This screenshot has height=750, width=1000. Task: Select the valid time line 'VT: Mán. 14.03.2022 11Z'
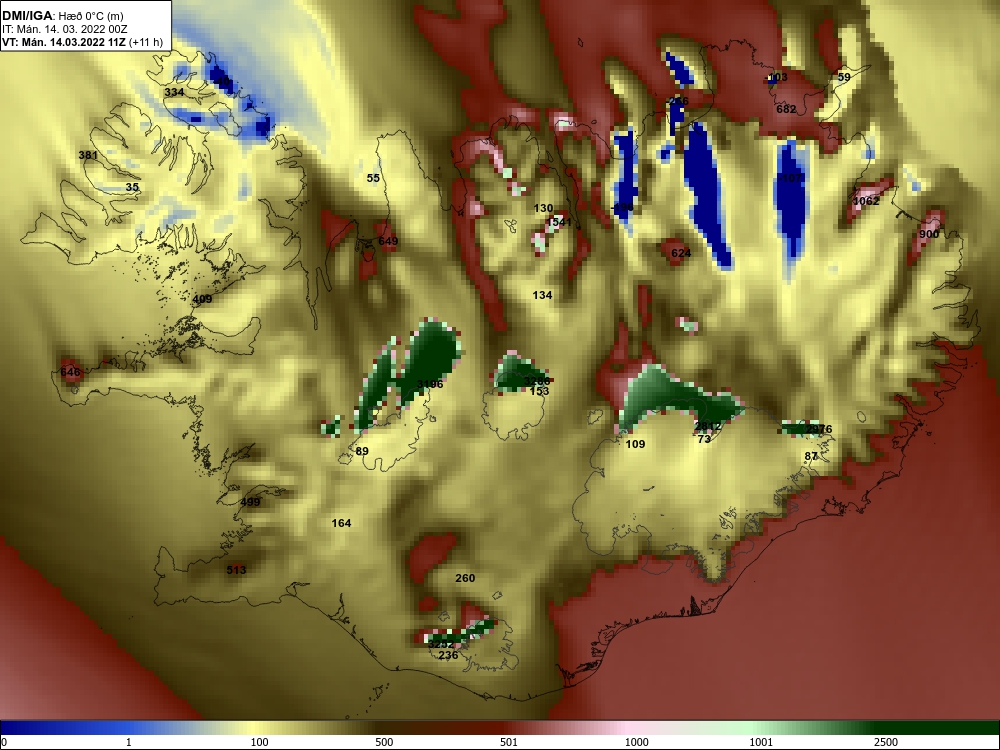pyautogui.click(x=64, y=43)
